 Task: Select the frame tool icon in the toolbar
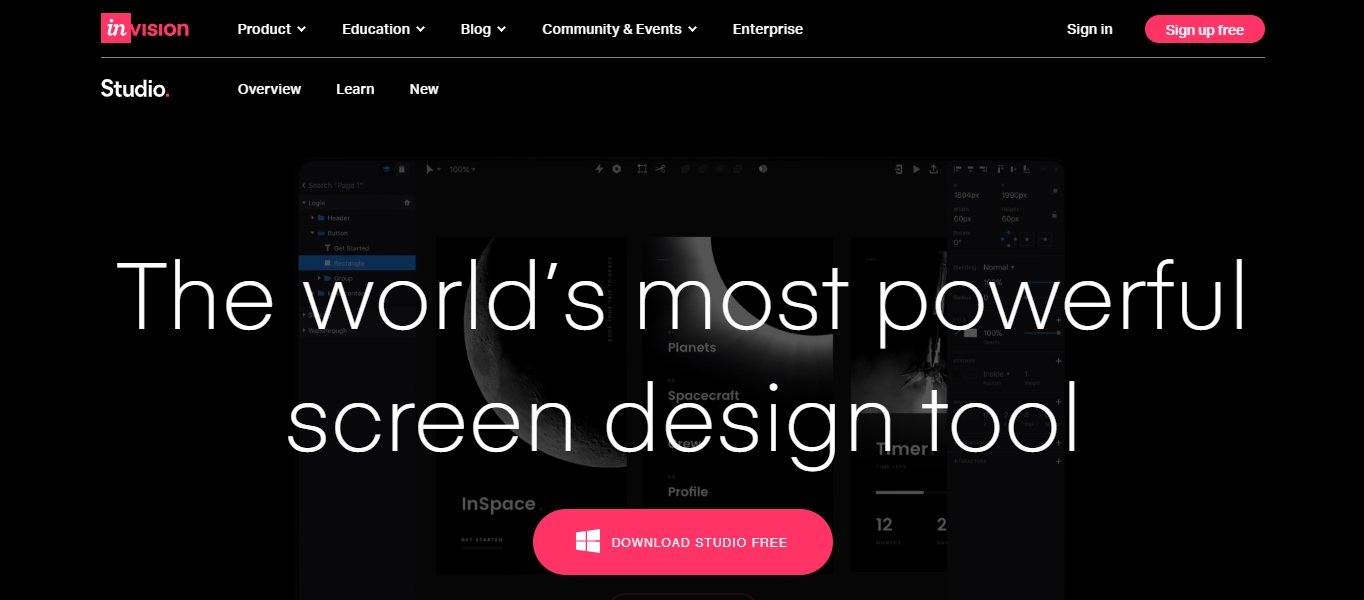[642, 169]
